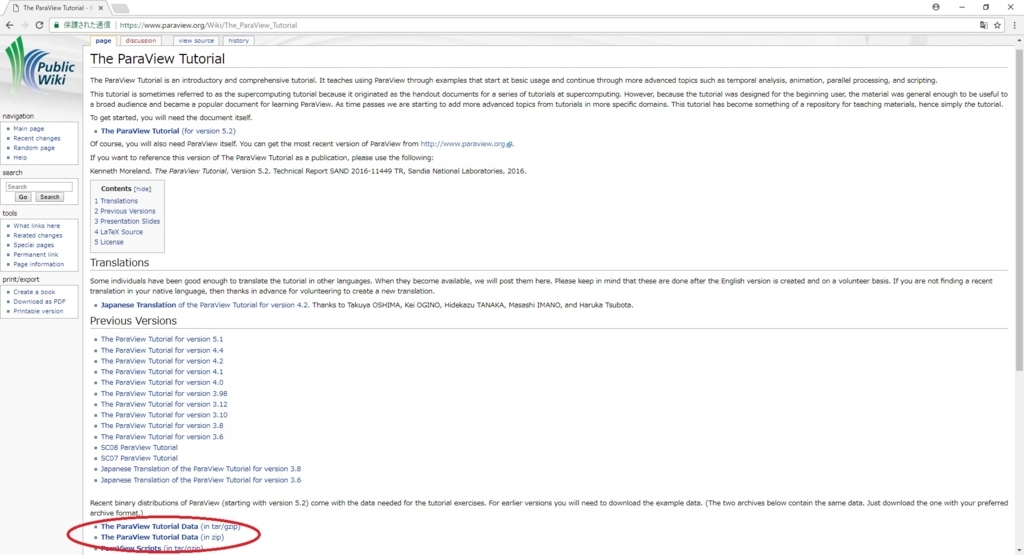Jump to 3 Presentation Slides in contents
Screen dimensions: 1024x555
point(127,221)
